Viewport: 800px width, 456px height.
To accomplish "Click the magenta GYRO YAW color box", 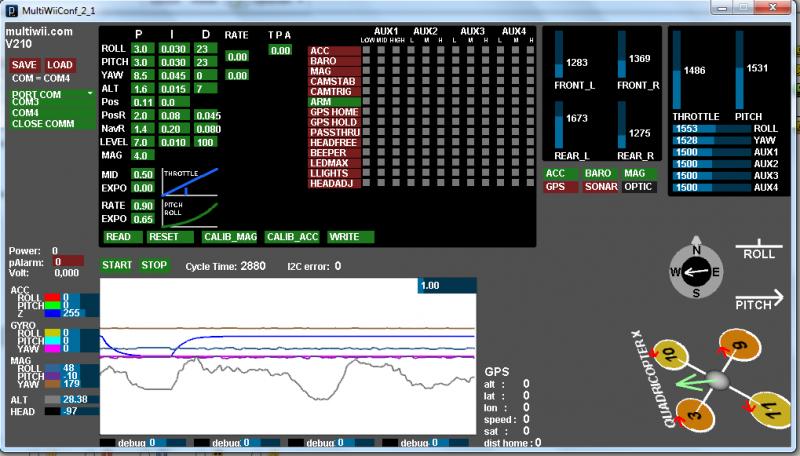I will point(52,348).
